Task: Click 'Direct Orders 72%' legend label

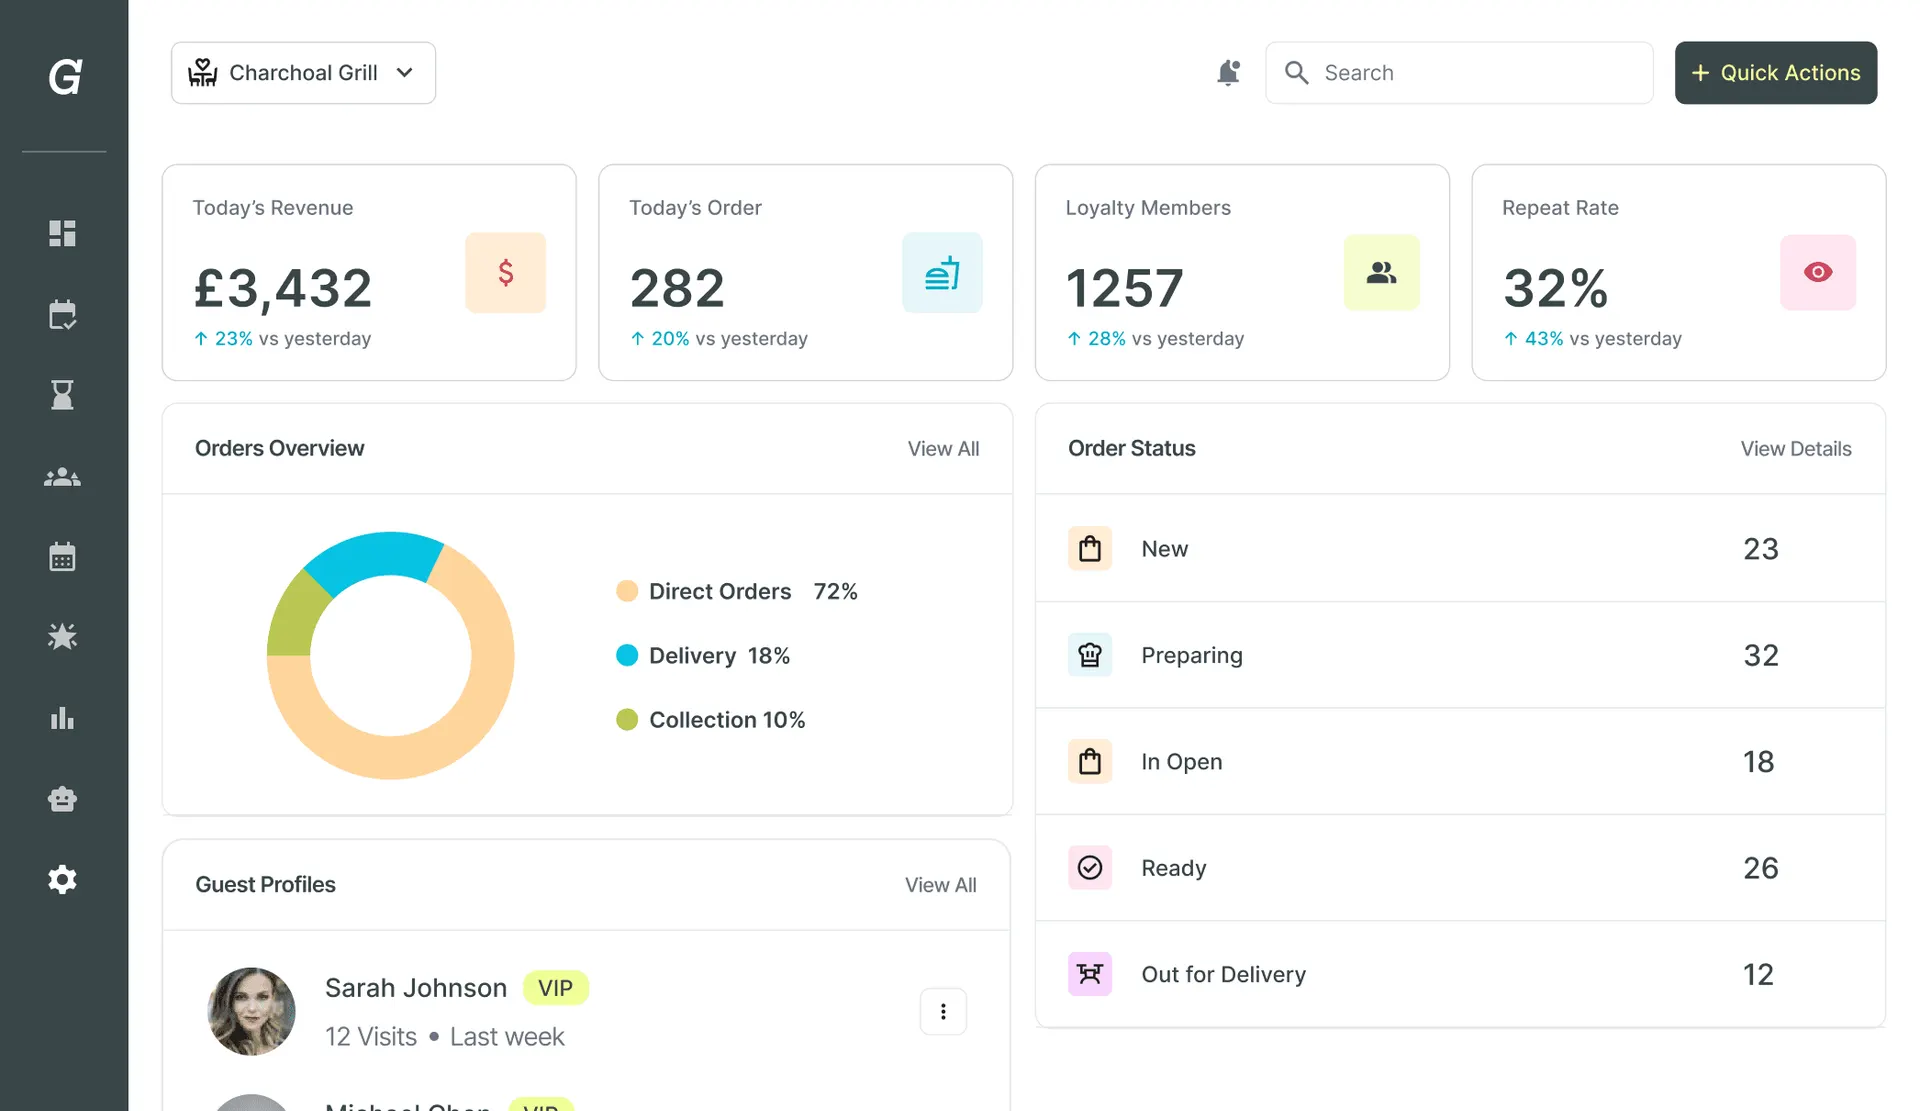Action: [x=753, y=592]
